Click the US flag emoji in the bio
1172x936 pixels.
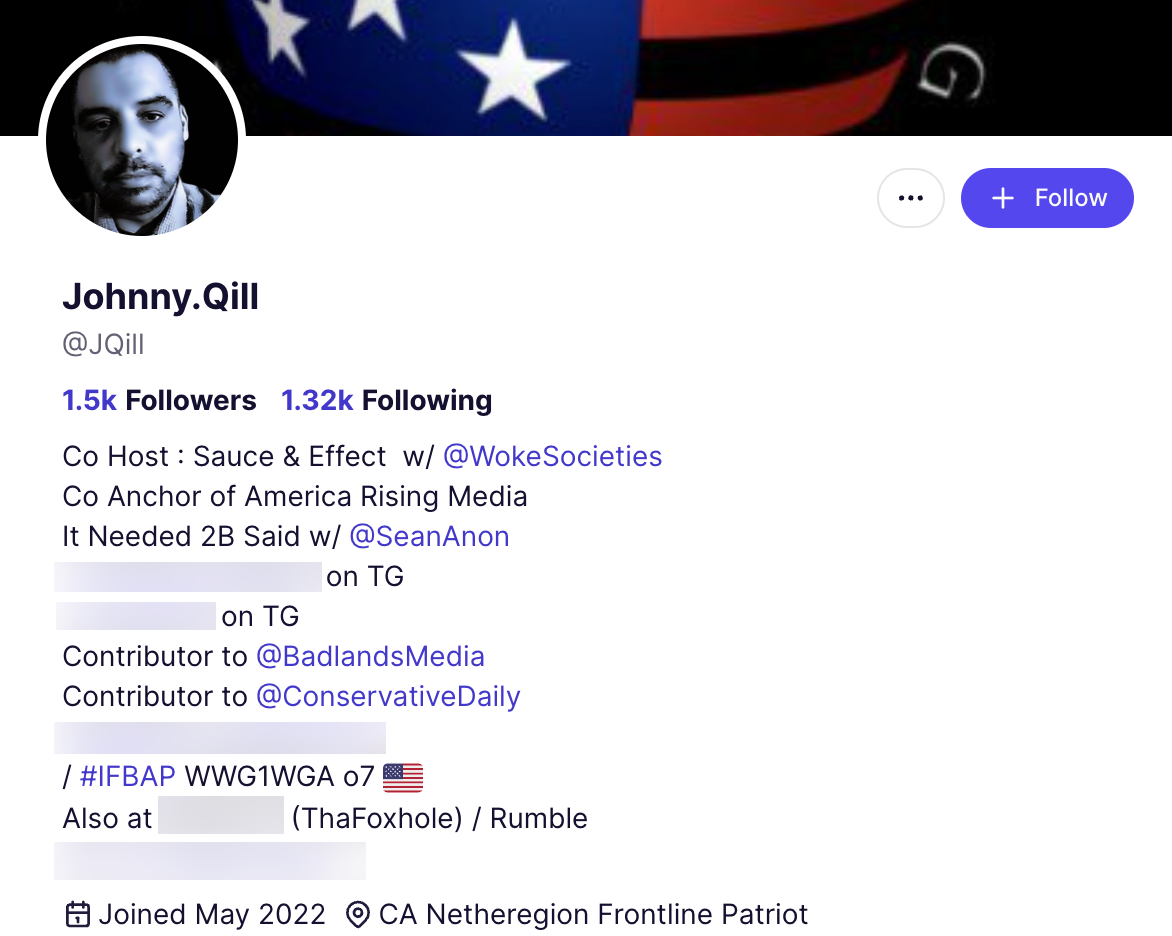[x=403, y=777]
